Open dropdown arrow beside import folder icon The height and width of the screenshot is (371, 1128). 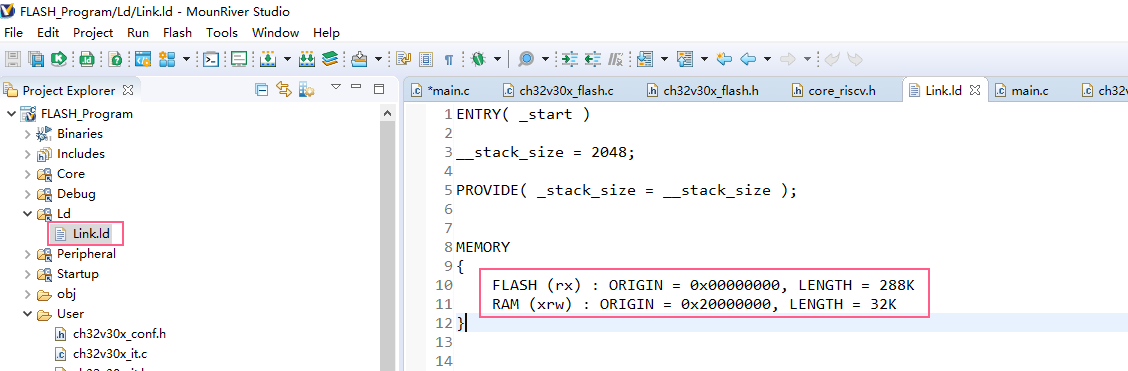point(379,59)
